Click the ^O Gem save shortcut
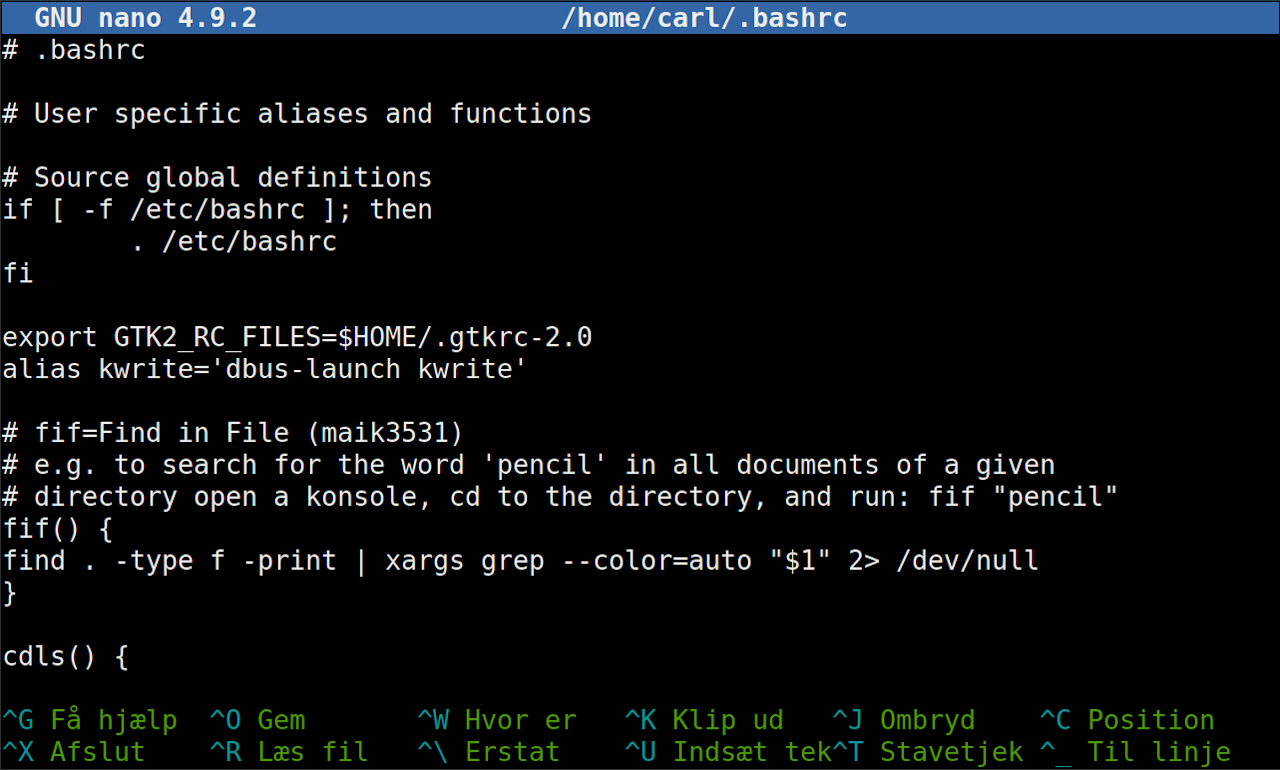Image resolution: width=1280 pixels, height=770 pixels. pos(257,720)
